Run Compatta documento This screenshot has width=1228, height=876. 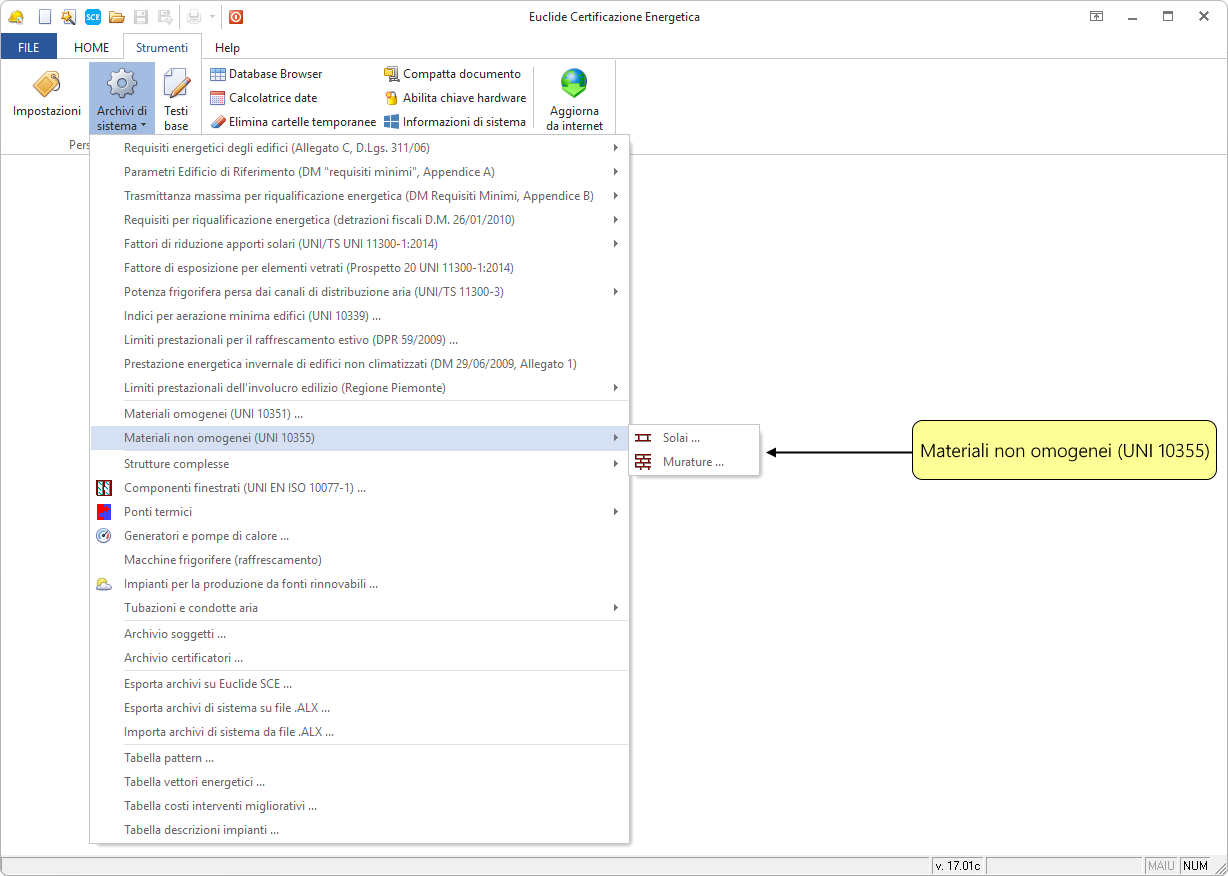pos(452,74)
